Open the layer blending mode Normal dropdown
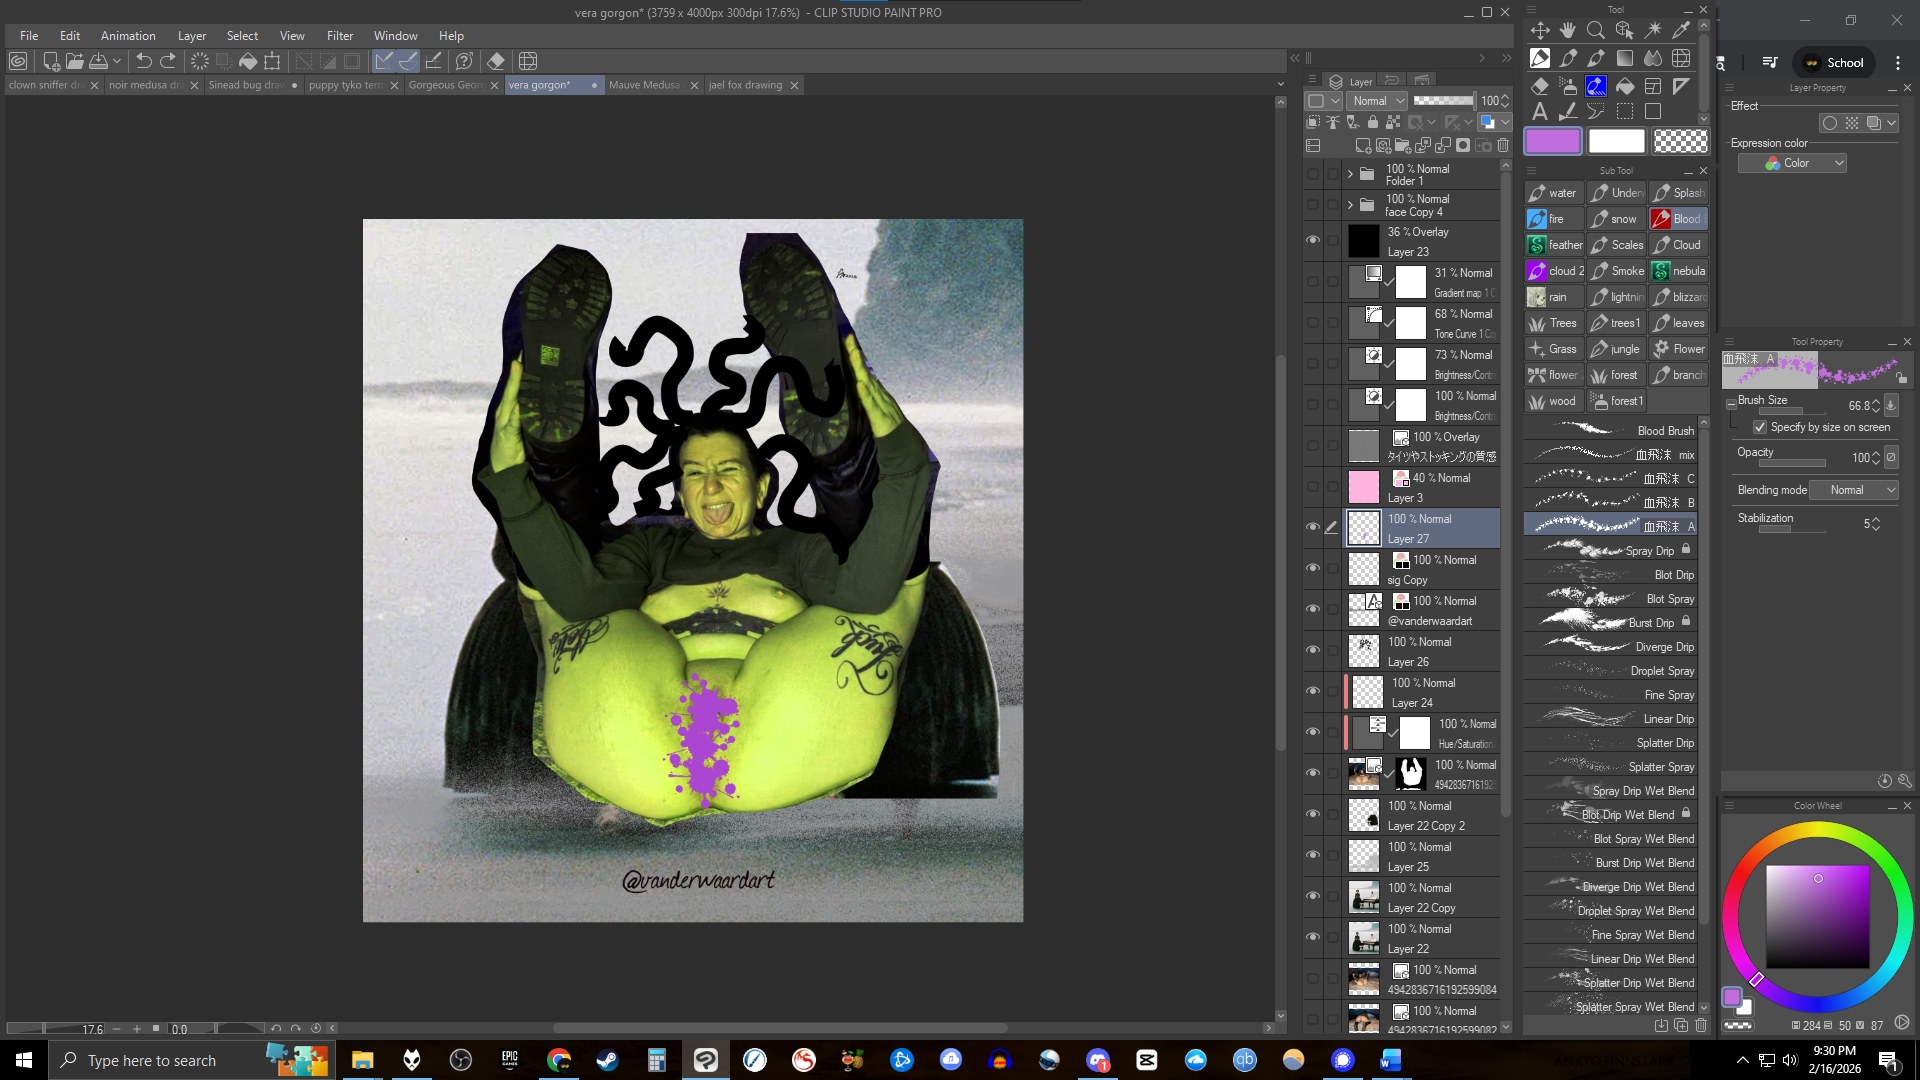 tap(1377, 101)
